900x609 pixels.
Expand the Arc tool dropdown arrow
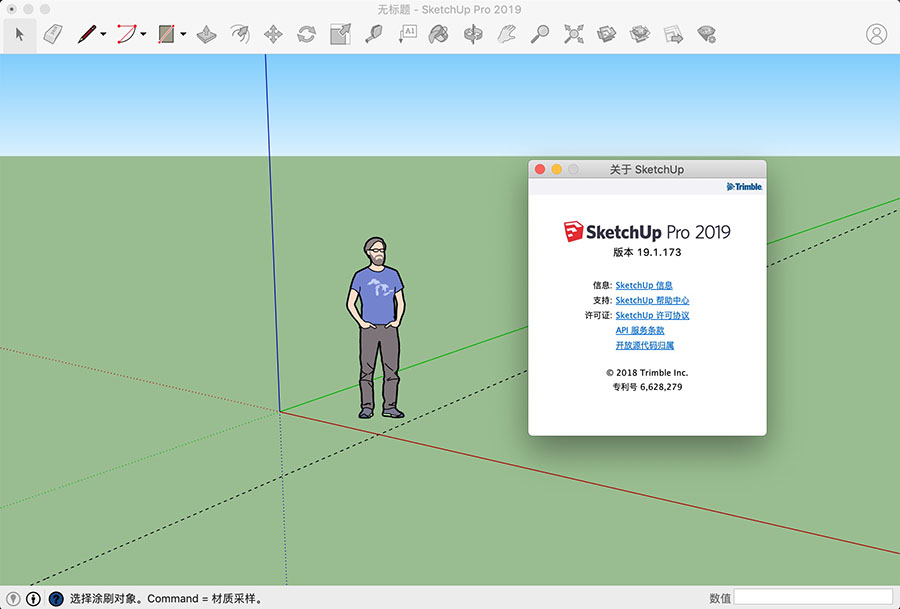(143, 34)
